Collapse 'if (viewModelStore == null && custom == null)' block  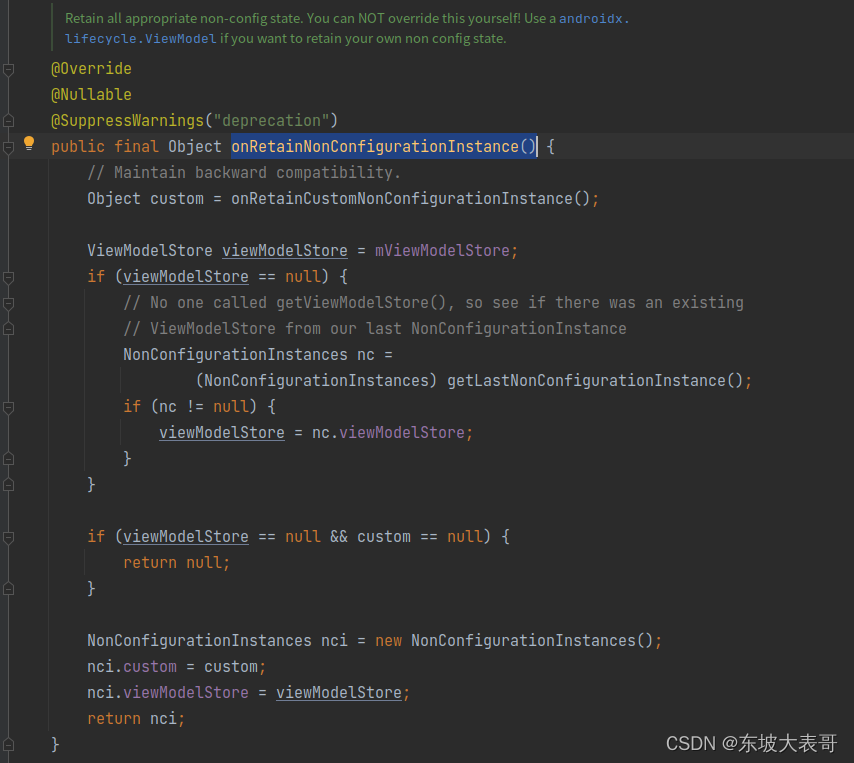point(8,537)
